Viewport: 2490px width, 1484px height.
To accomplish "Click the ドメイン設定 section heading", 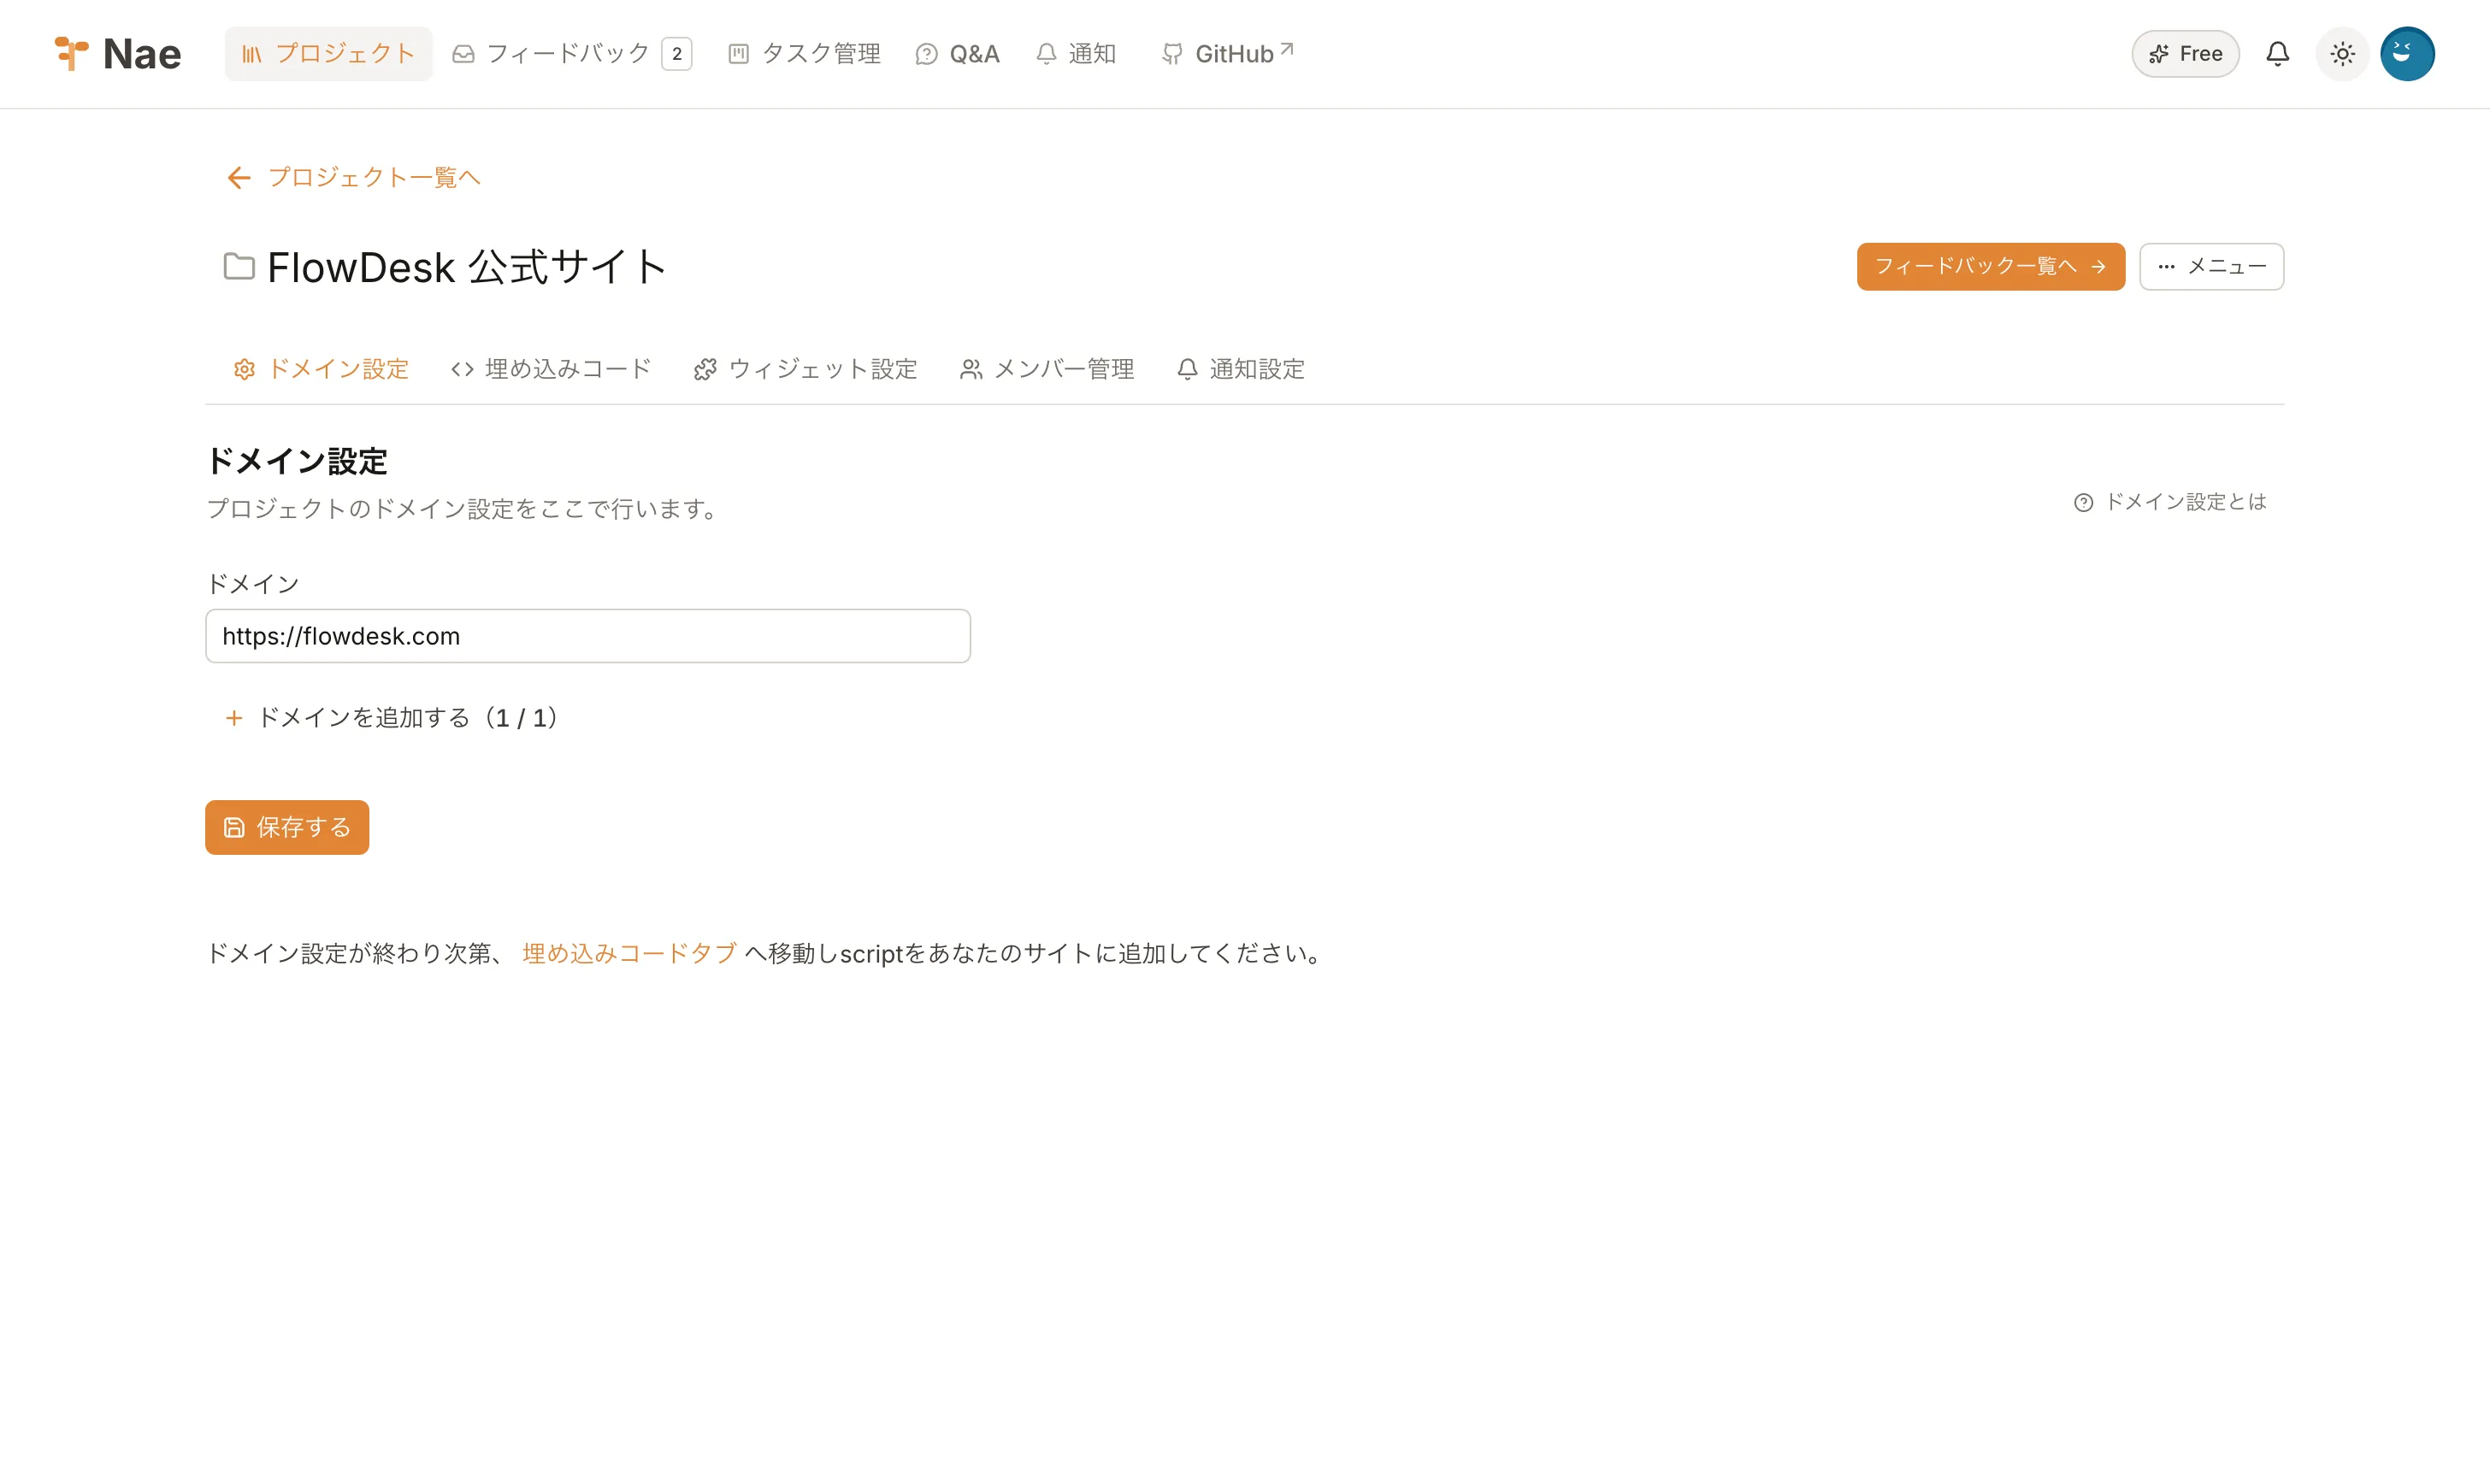I will [x=297, y=461].
